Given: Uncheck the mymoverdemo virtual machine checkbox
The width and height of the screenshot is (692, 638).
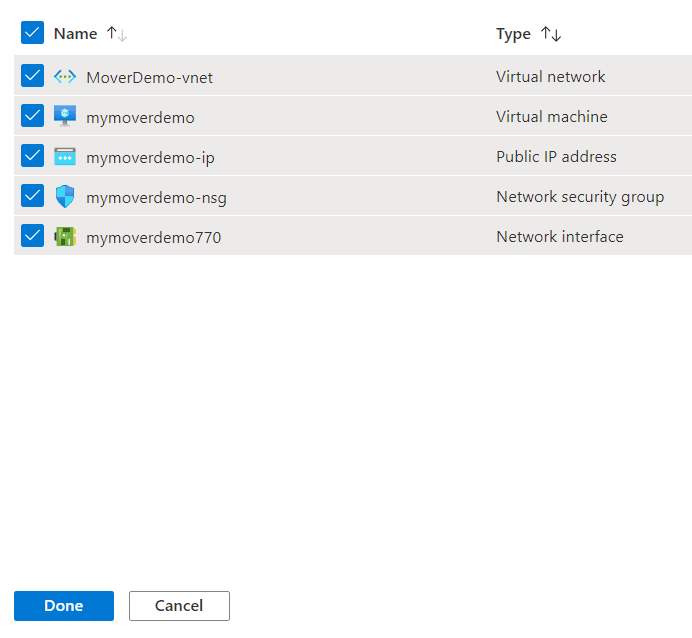Looking at the screenshot, I should tap(32, 116).
